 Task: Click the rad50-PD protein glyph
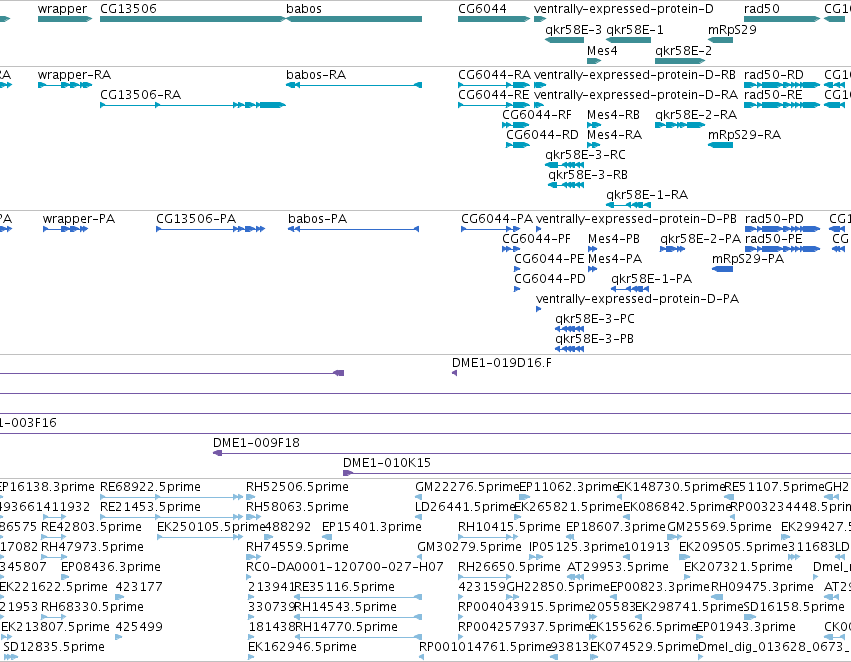pos(783,229)
